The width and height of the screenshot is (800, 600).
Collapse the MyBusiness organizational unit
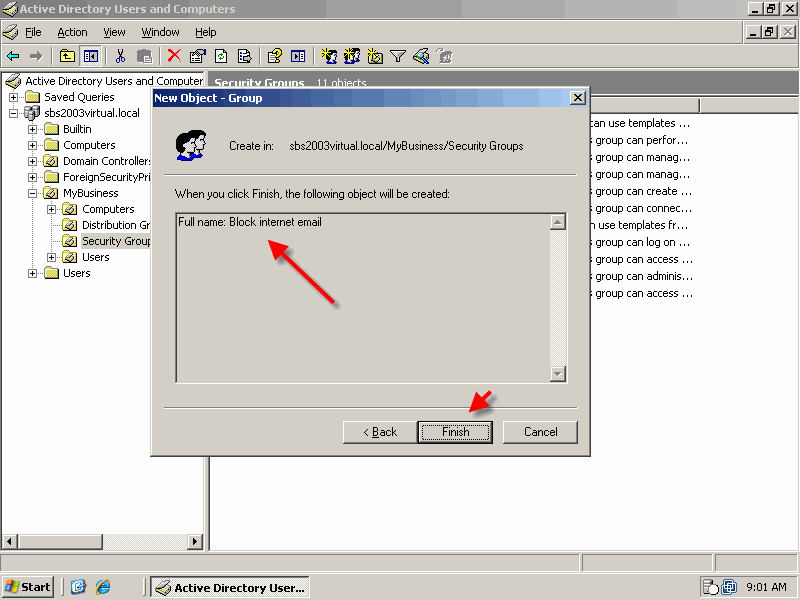pos(33,193)
